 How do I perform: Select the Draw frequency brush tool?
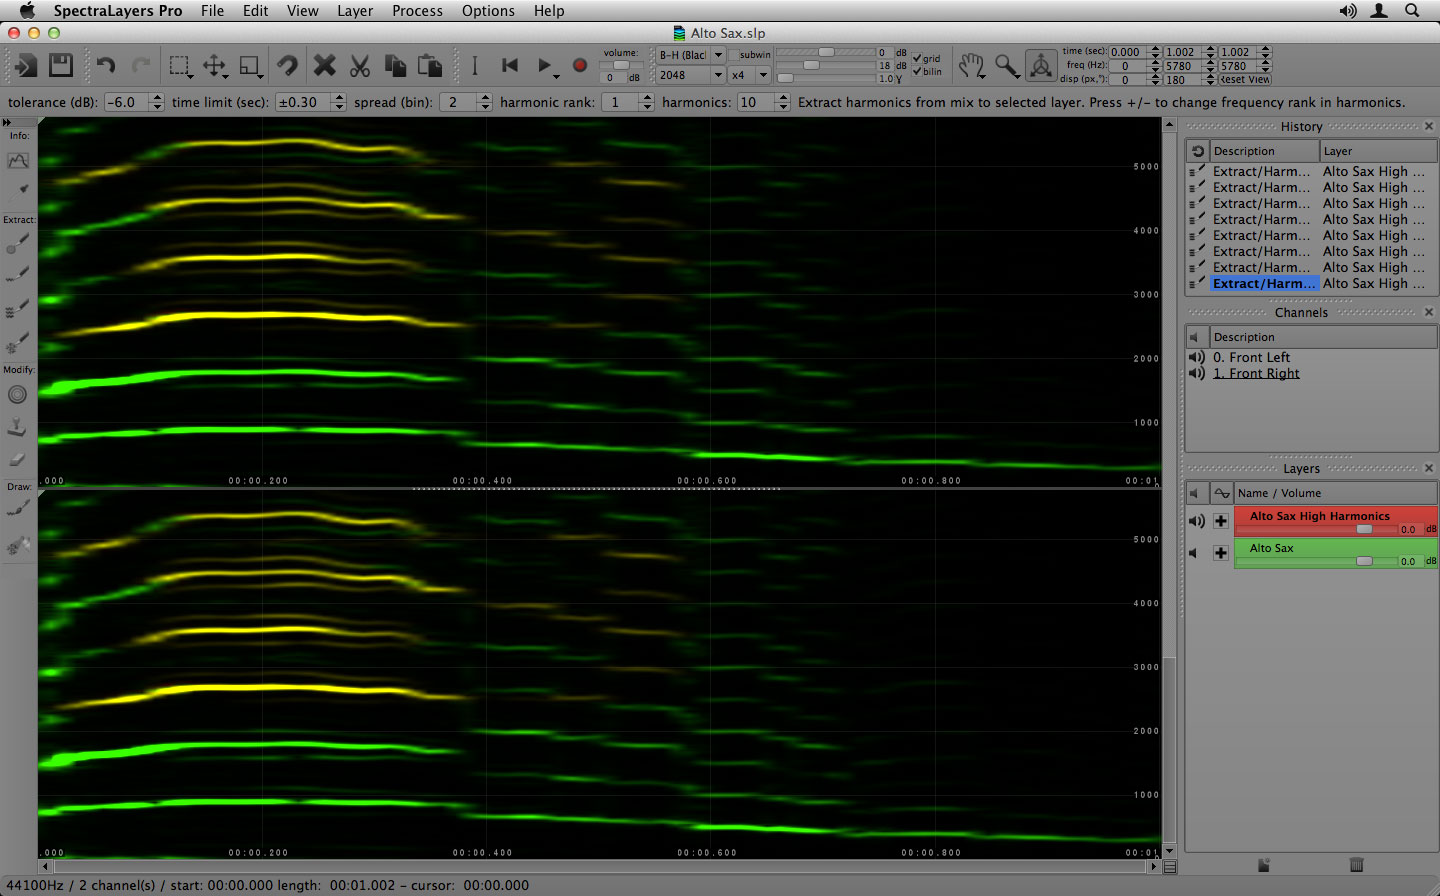[x=17, y=509]
